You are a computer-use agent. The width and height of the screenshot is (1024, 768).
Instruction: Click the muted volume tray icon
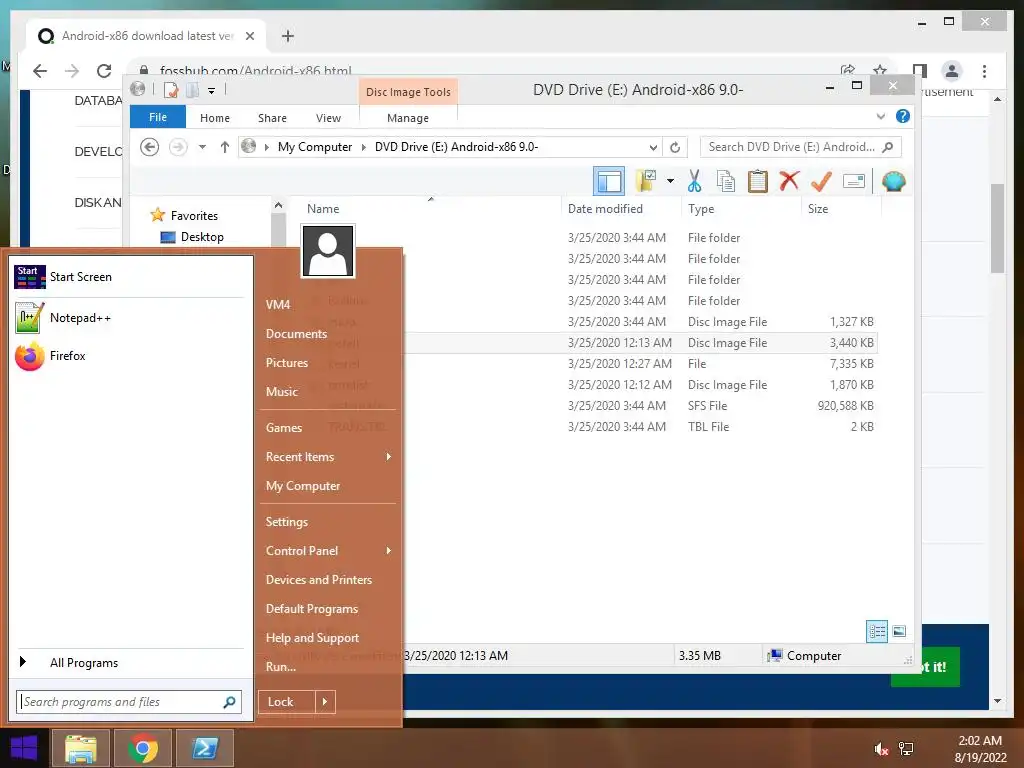click(881, 749)
